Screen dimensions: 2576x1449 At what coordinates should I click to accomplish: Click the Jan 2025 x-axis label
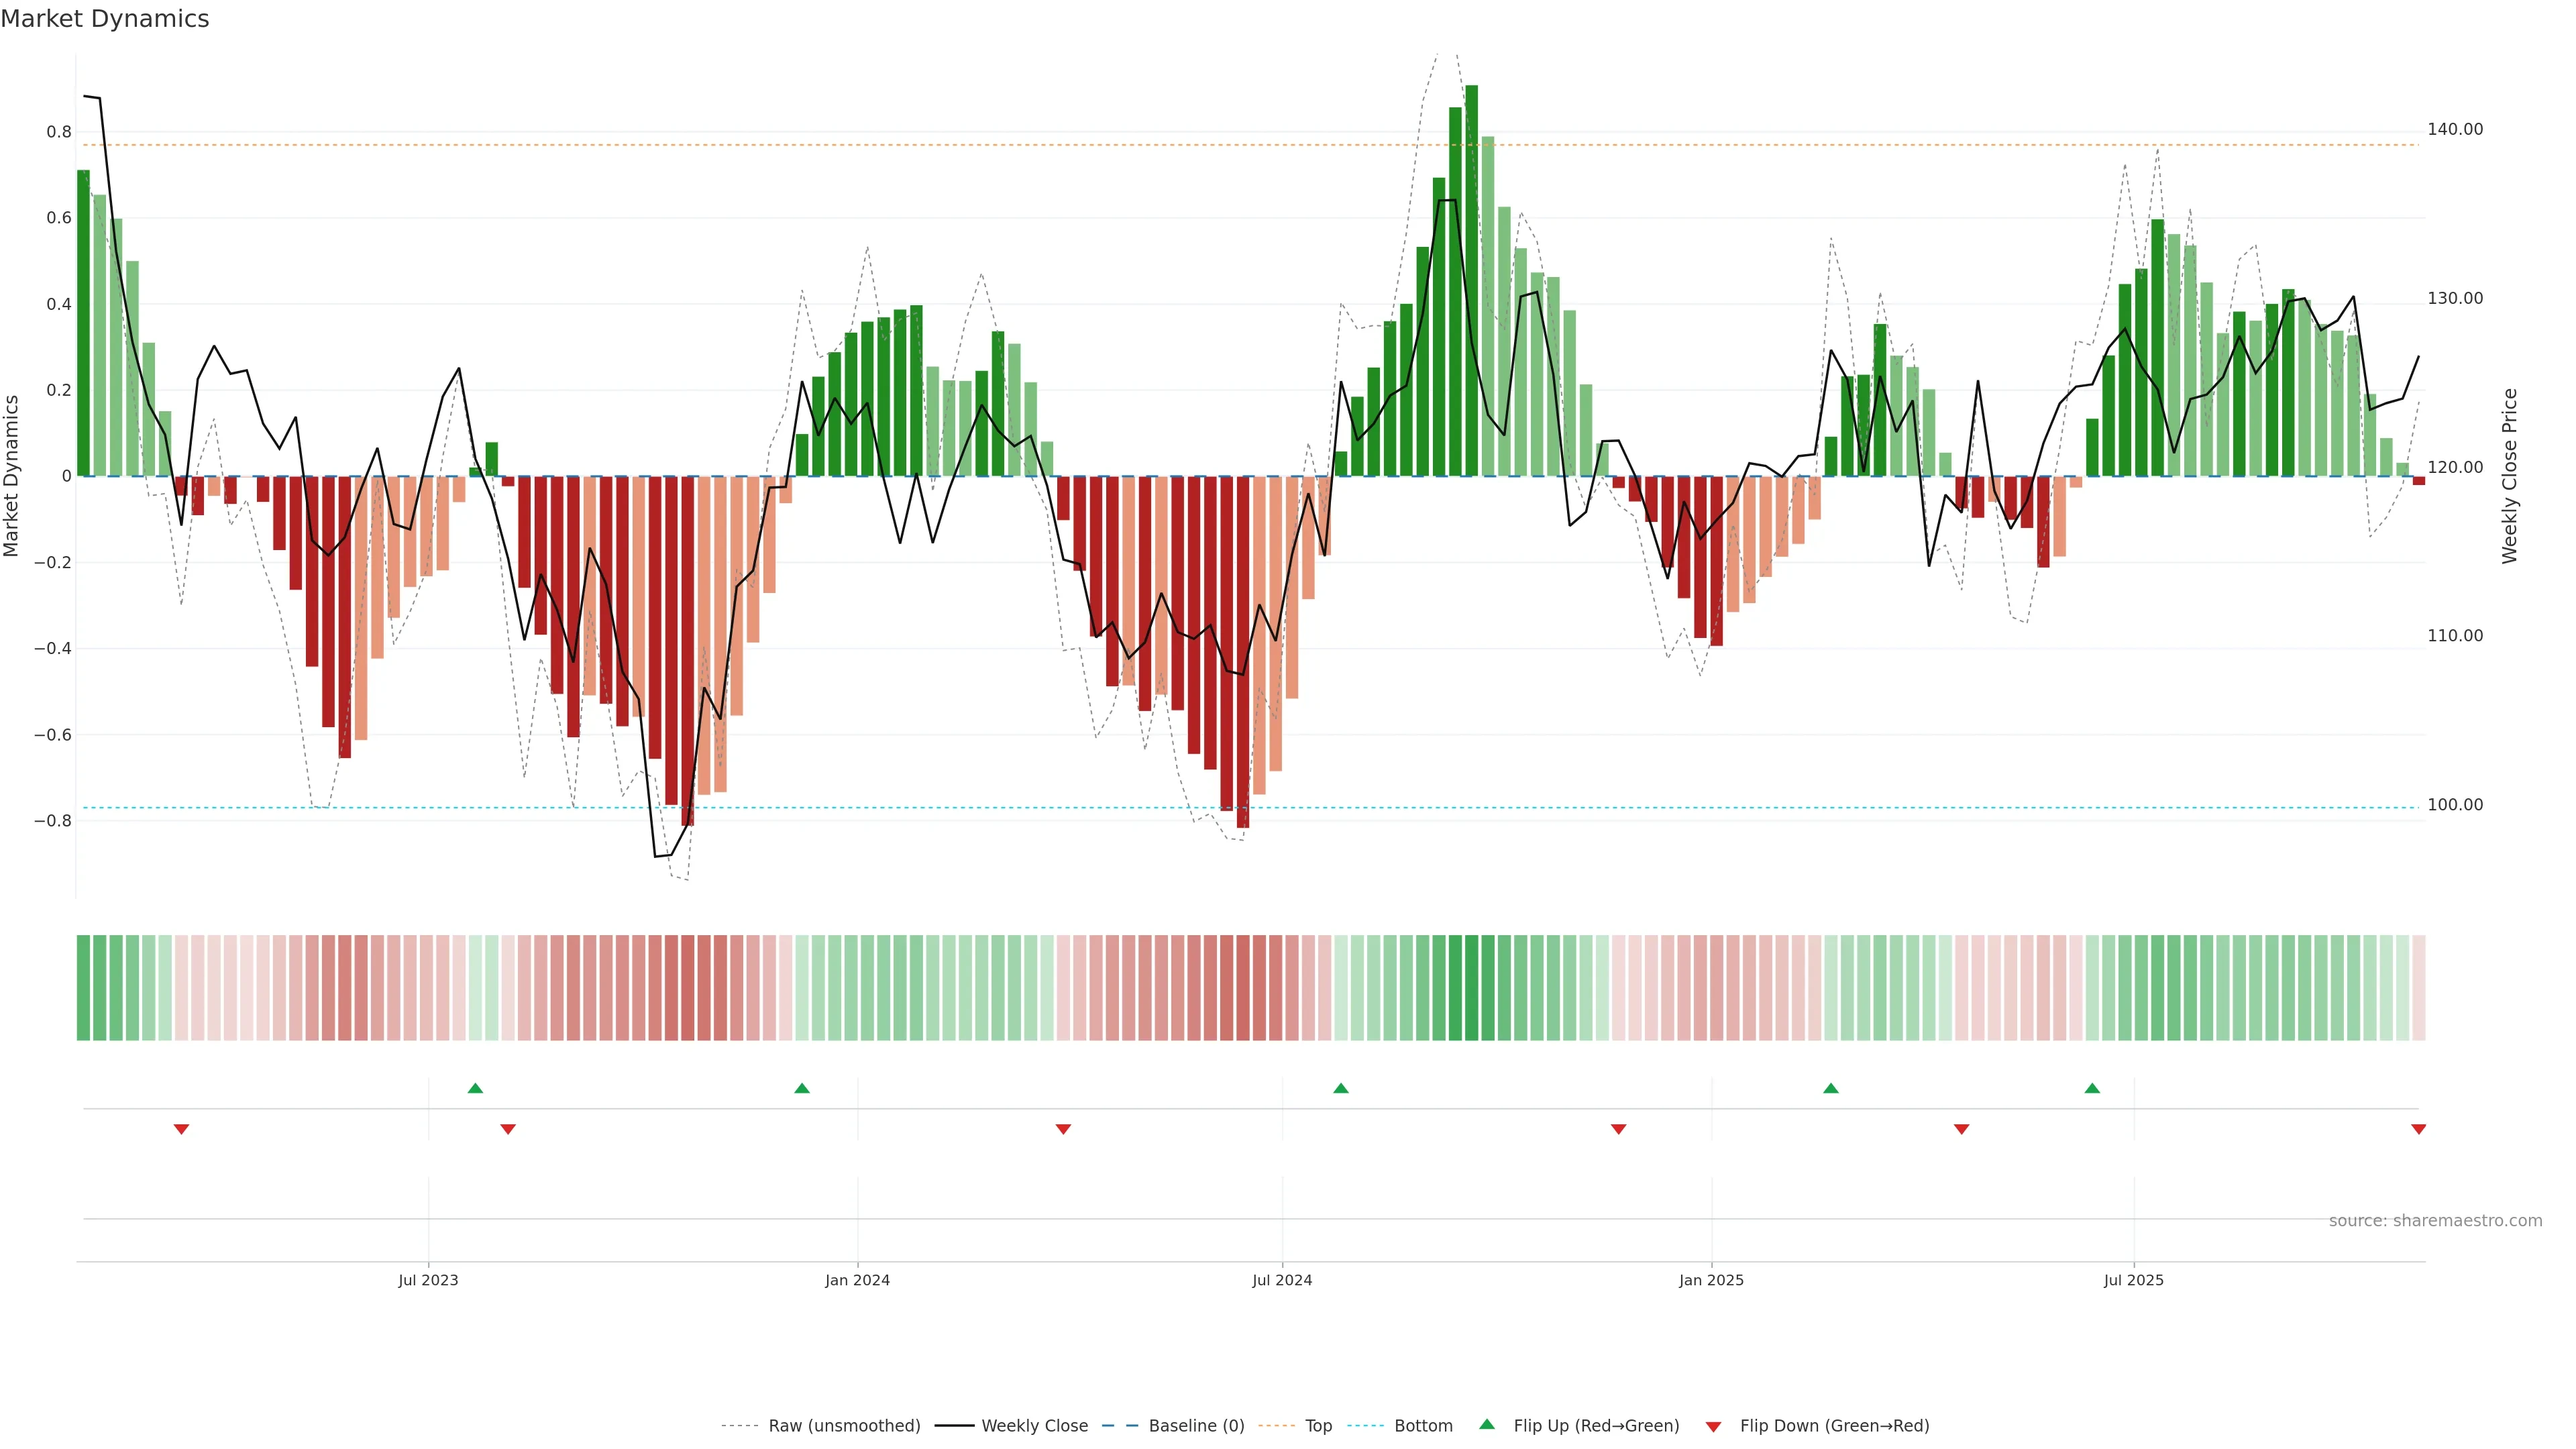pos(1711,1280)
